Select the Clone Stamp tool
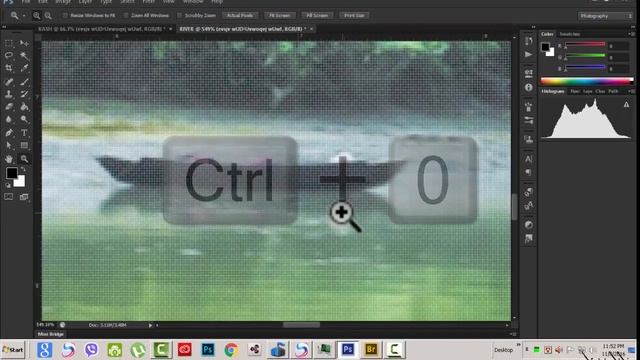The height and width of the screenshot is (360, 640). tap(9, 94)
